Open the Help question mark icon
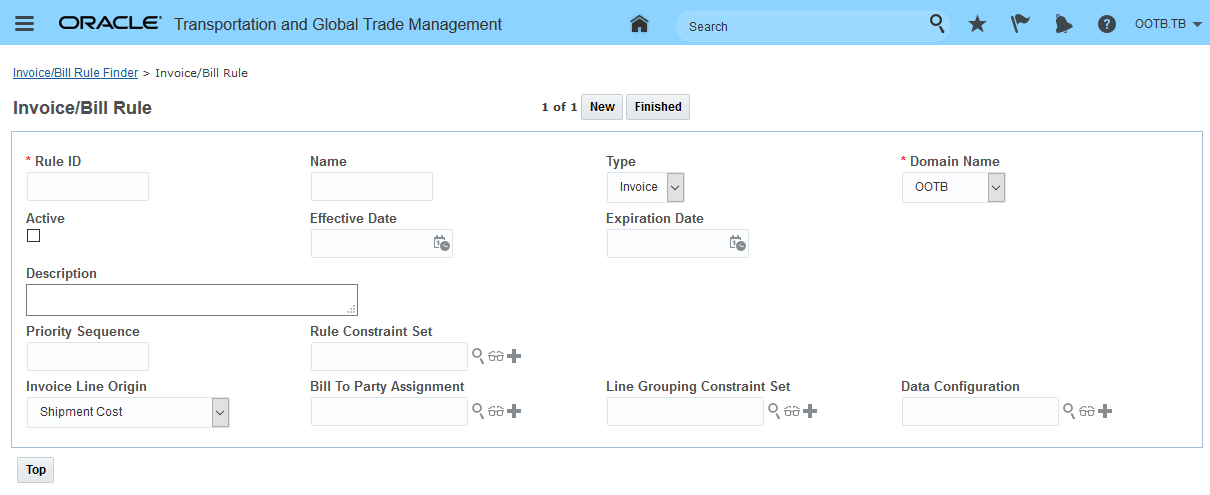 pos(1107,24)
